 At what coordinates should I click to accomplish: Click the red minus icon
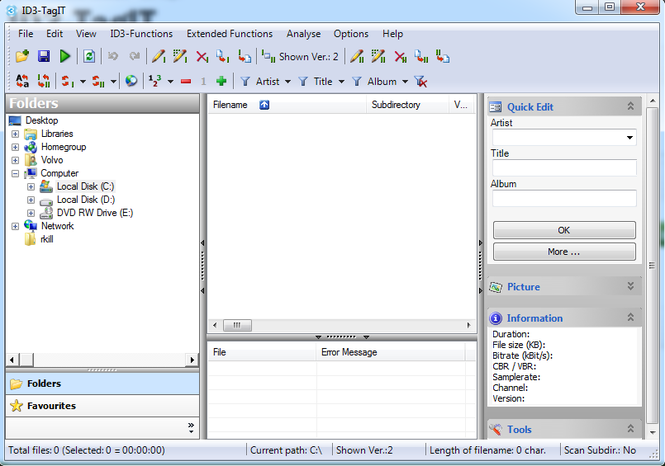pos(186,81)
